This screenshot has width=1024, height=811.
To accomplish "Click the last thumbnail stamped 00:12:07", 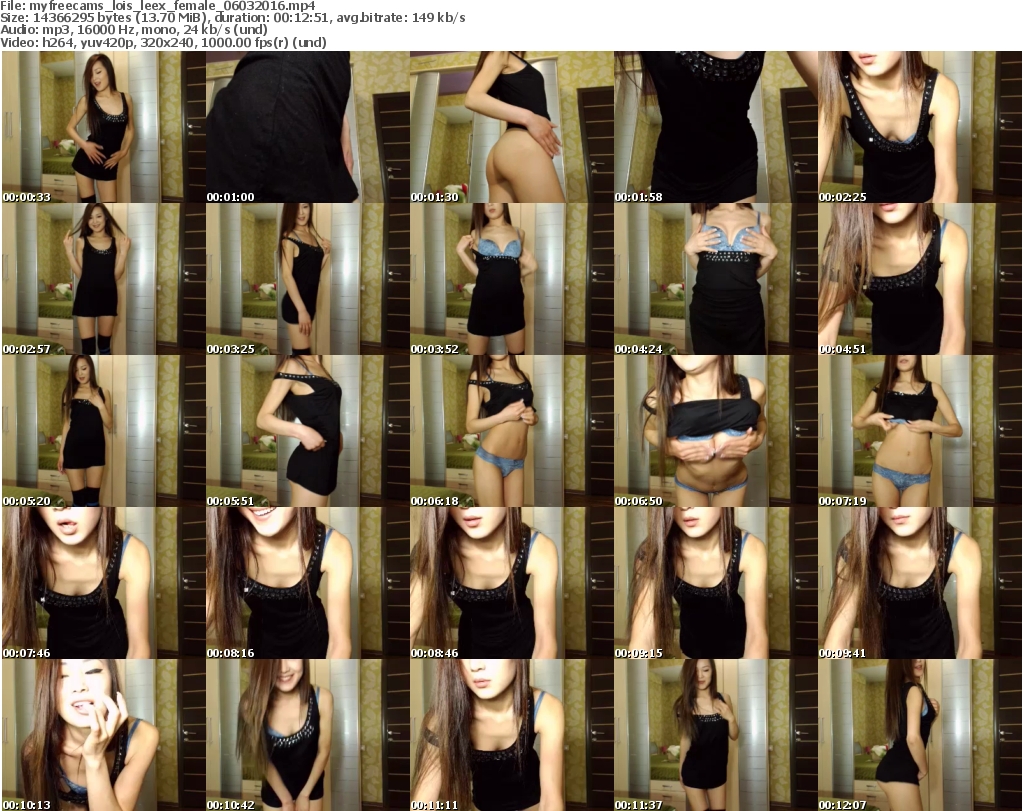I will 920,735.
